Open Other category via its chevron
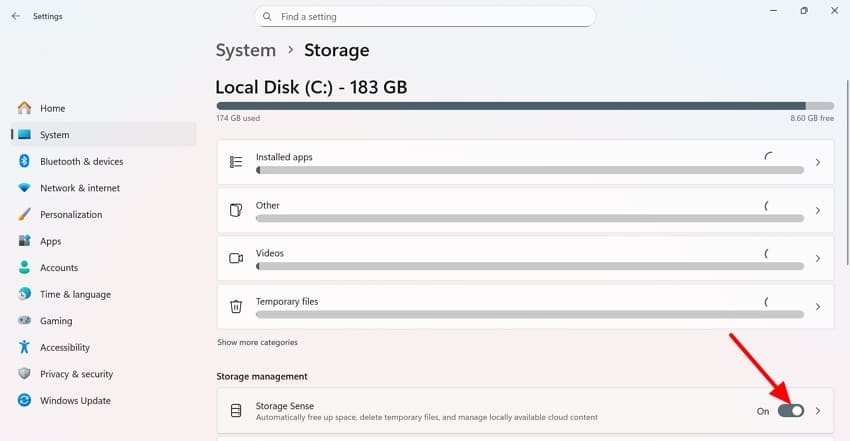Viewport: 850px width, 441px height. [817, 210]
